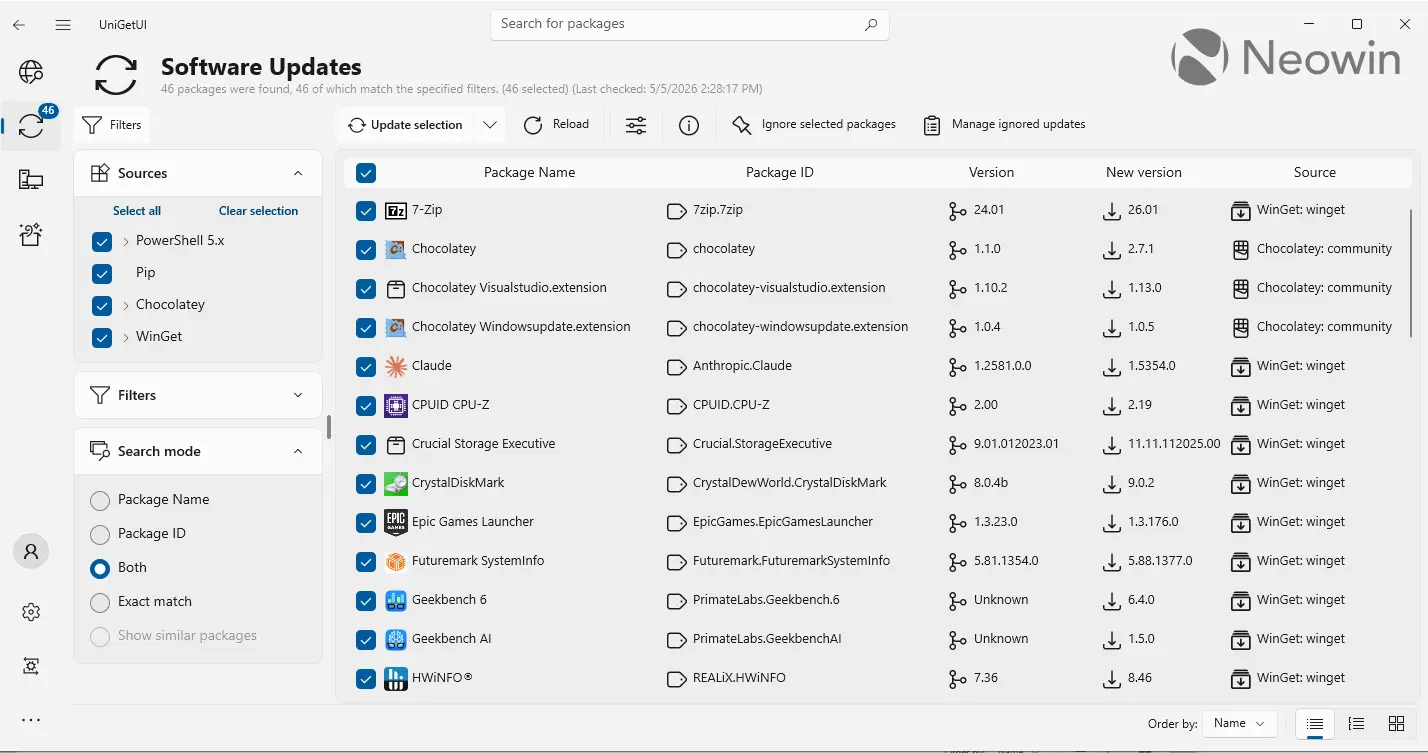Click the CPUID CPU-Z application icon
The height and width of the screenshot is (753, 1428).
[396, 405]
